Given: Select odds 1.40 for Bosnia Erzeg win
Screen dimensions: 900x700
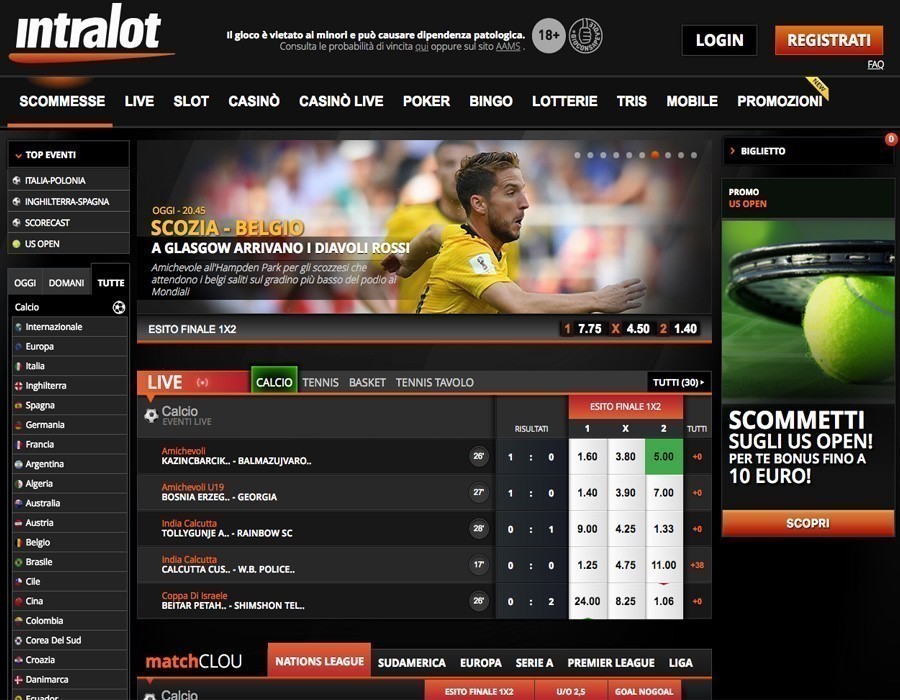Looking at the screenshot, I should pos(588,493).
